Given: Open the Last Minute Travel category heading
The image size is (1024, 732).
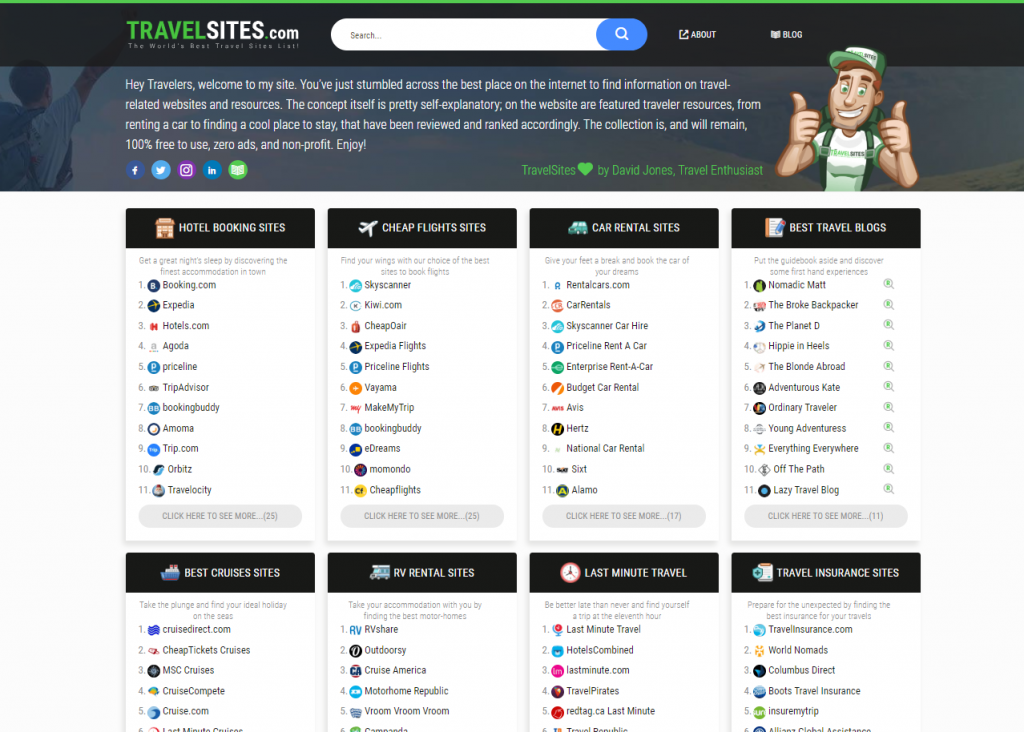Looking at the screenshot, I should pos(635,573).
